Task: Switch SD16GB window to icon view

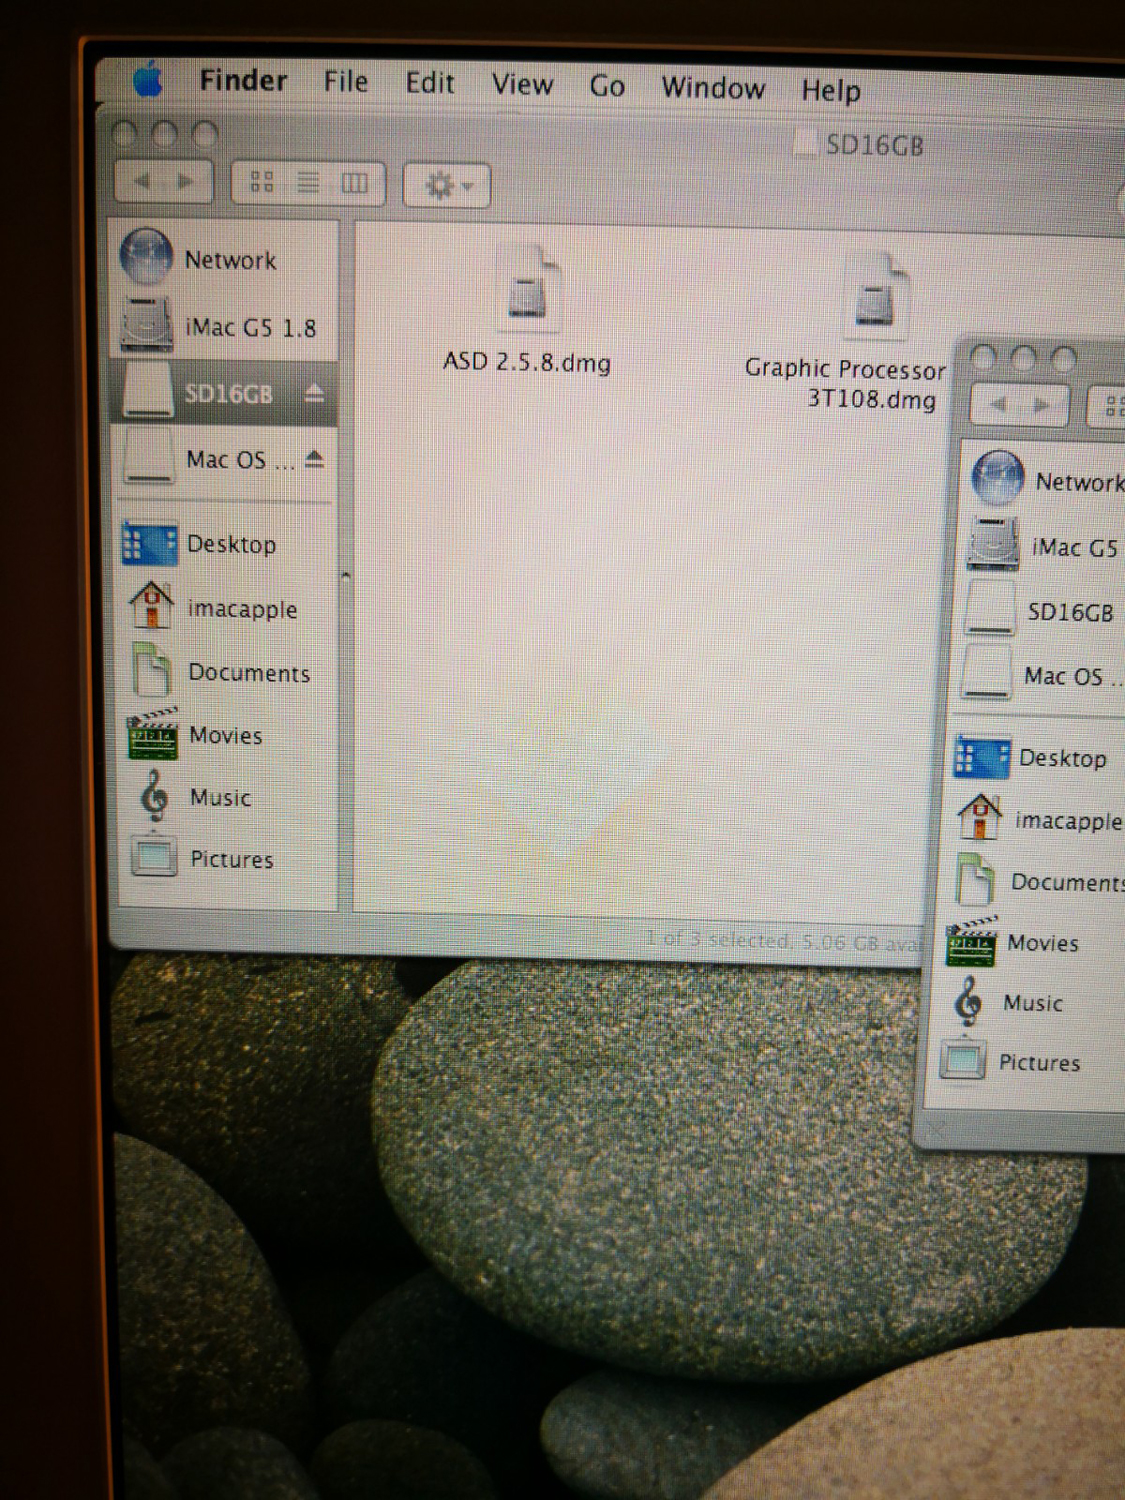Action: coord(261,182)
